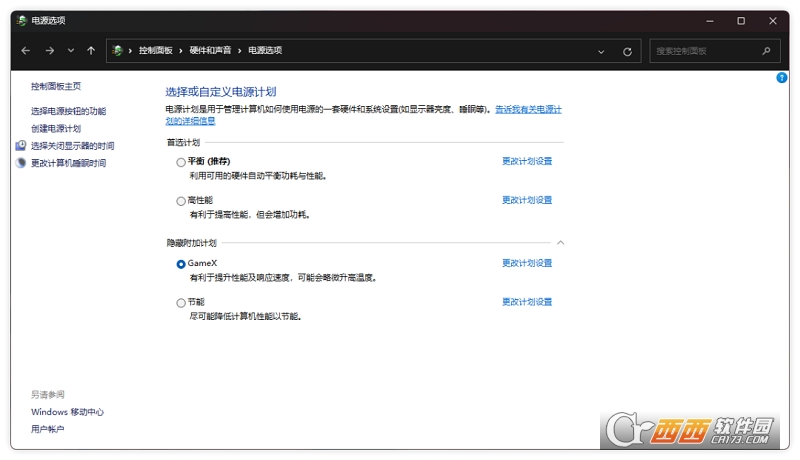Click 控制面板 breadcrumb in address bar
The height and width of the screenshot is (460, 800).
[156, 50]
